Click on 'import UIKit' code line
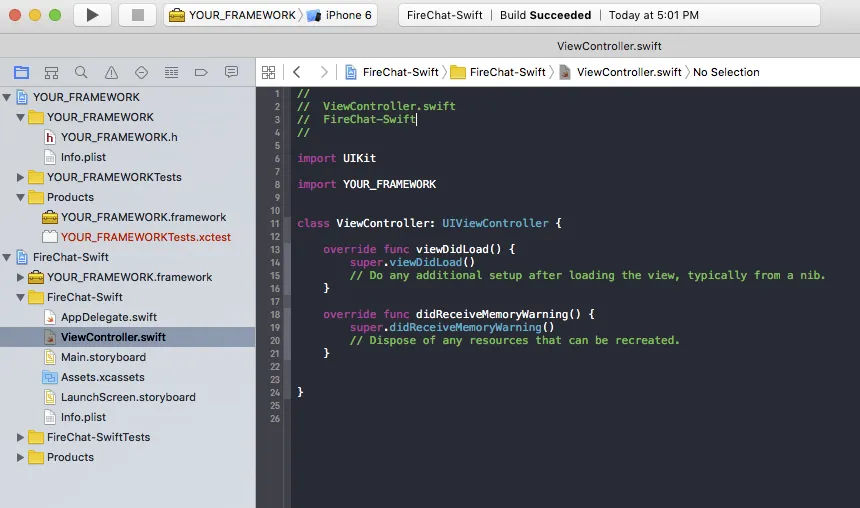 click(x=336, y=159)
